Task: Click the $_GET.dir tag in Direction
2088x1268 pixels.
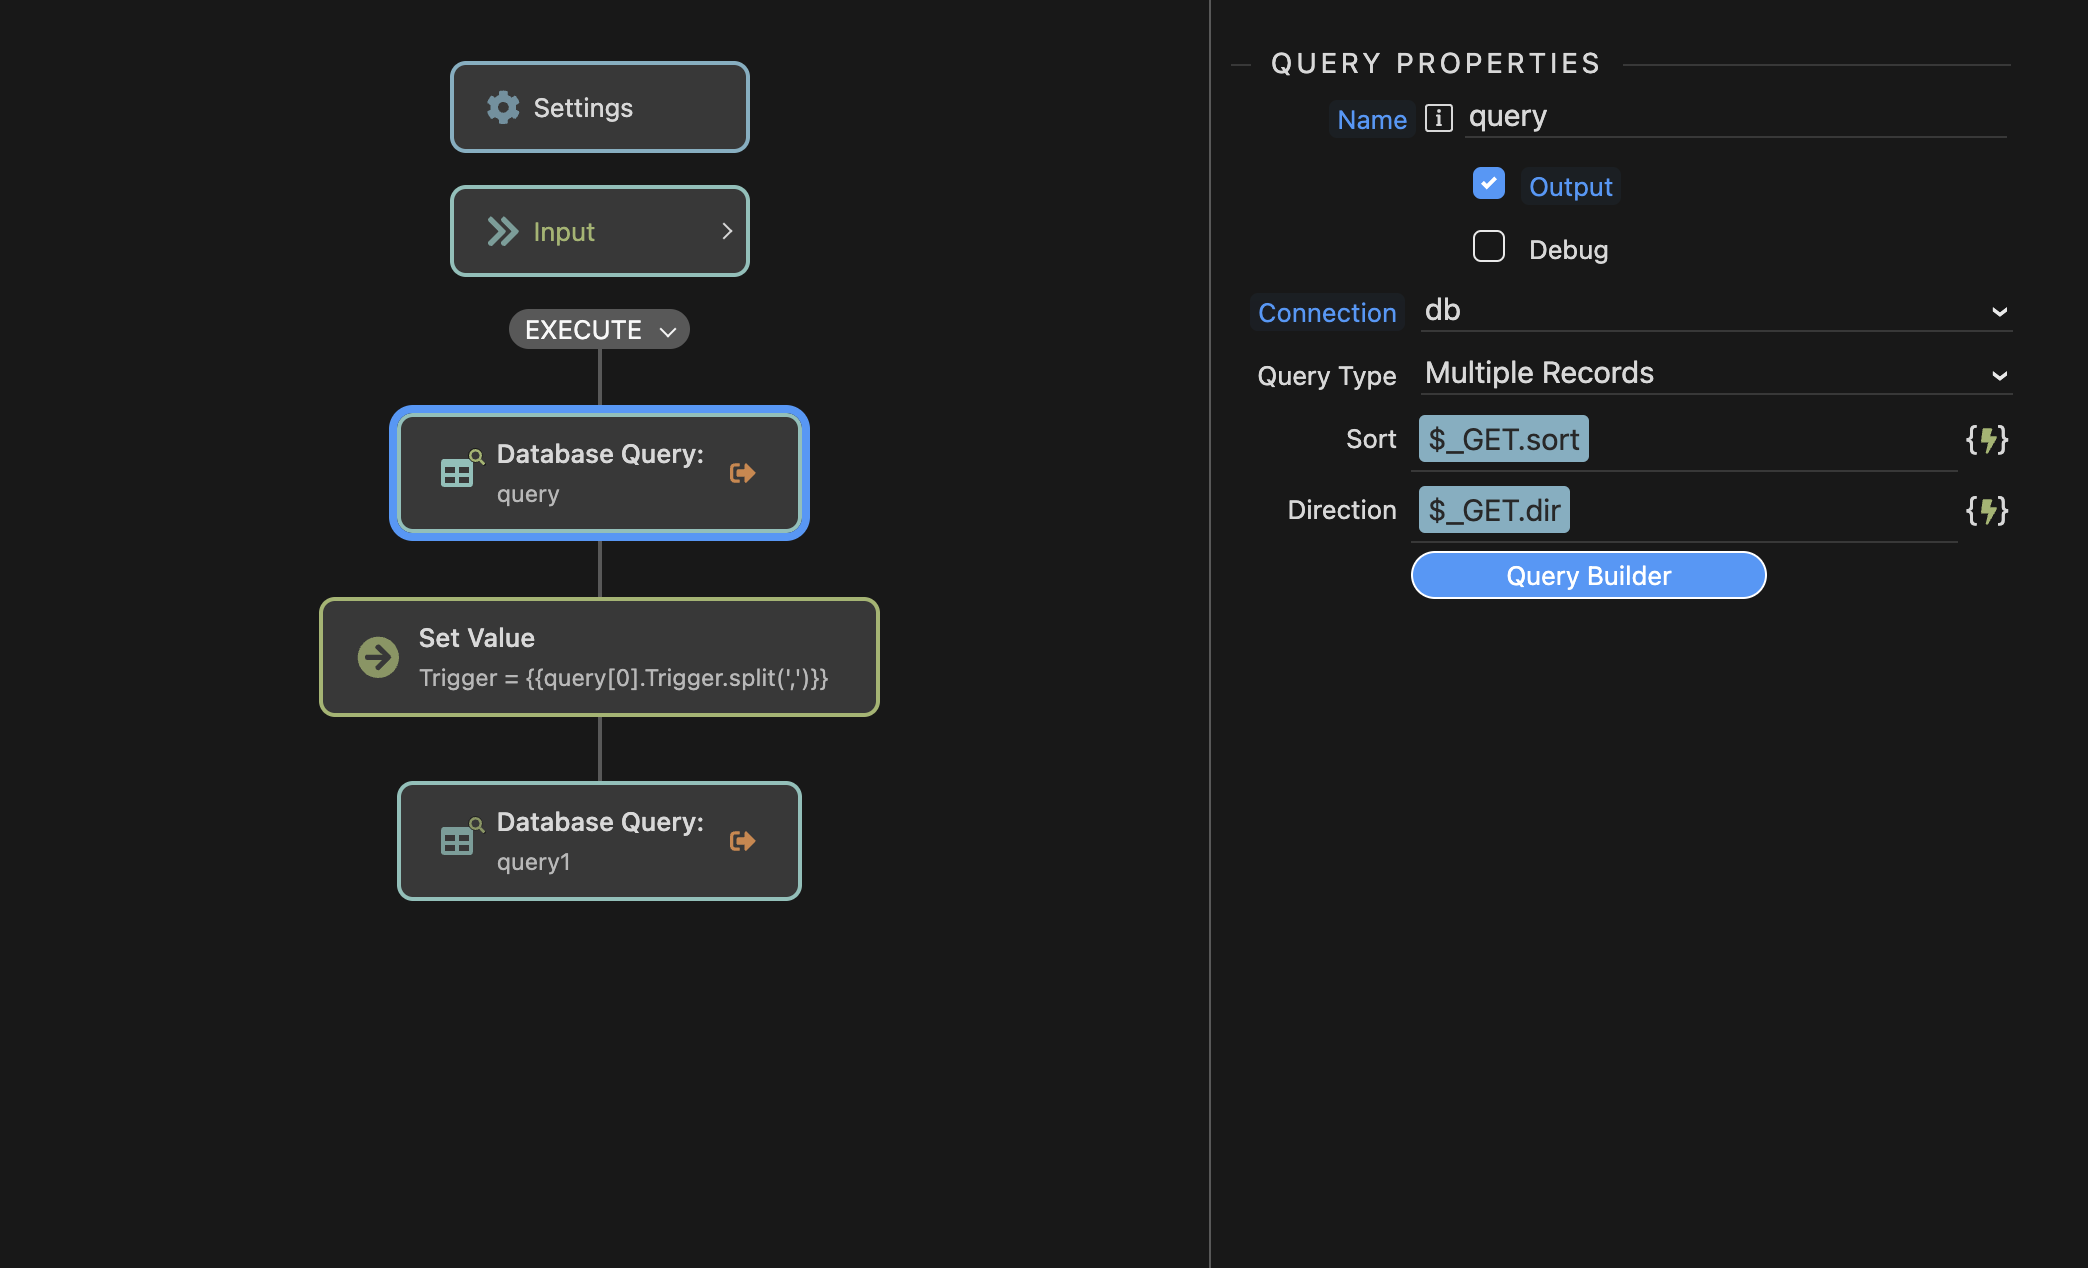Action: click(1494, 510)
